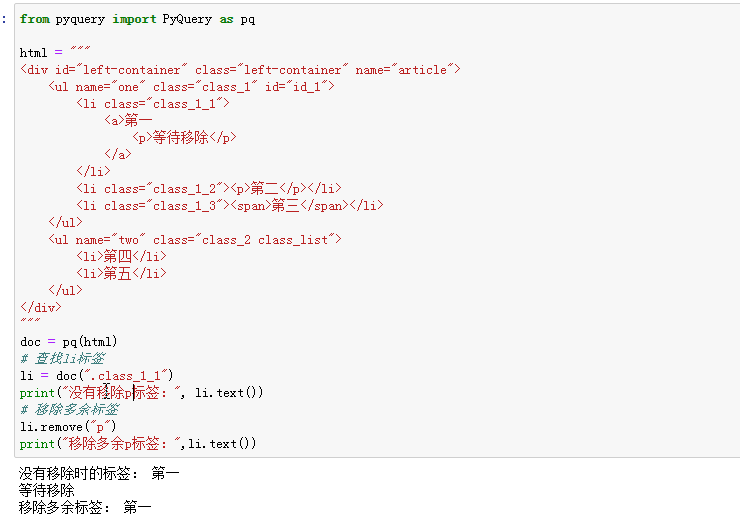Click the <li>第四</li> line

[121, 256]
